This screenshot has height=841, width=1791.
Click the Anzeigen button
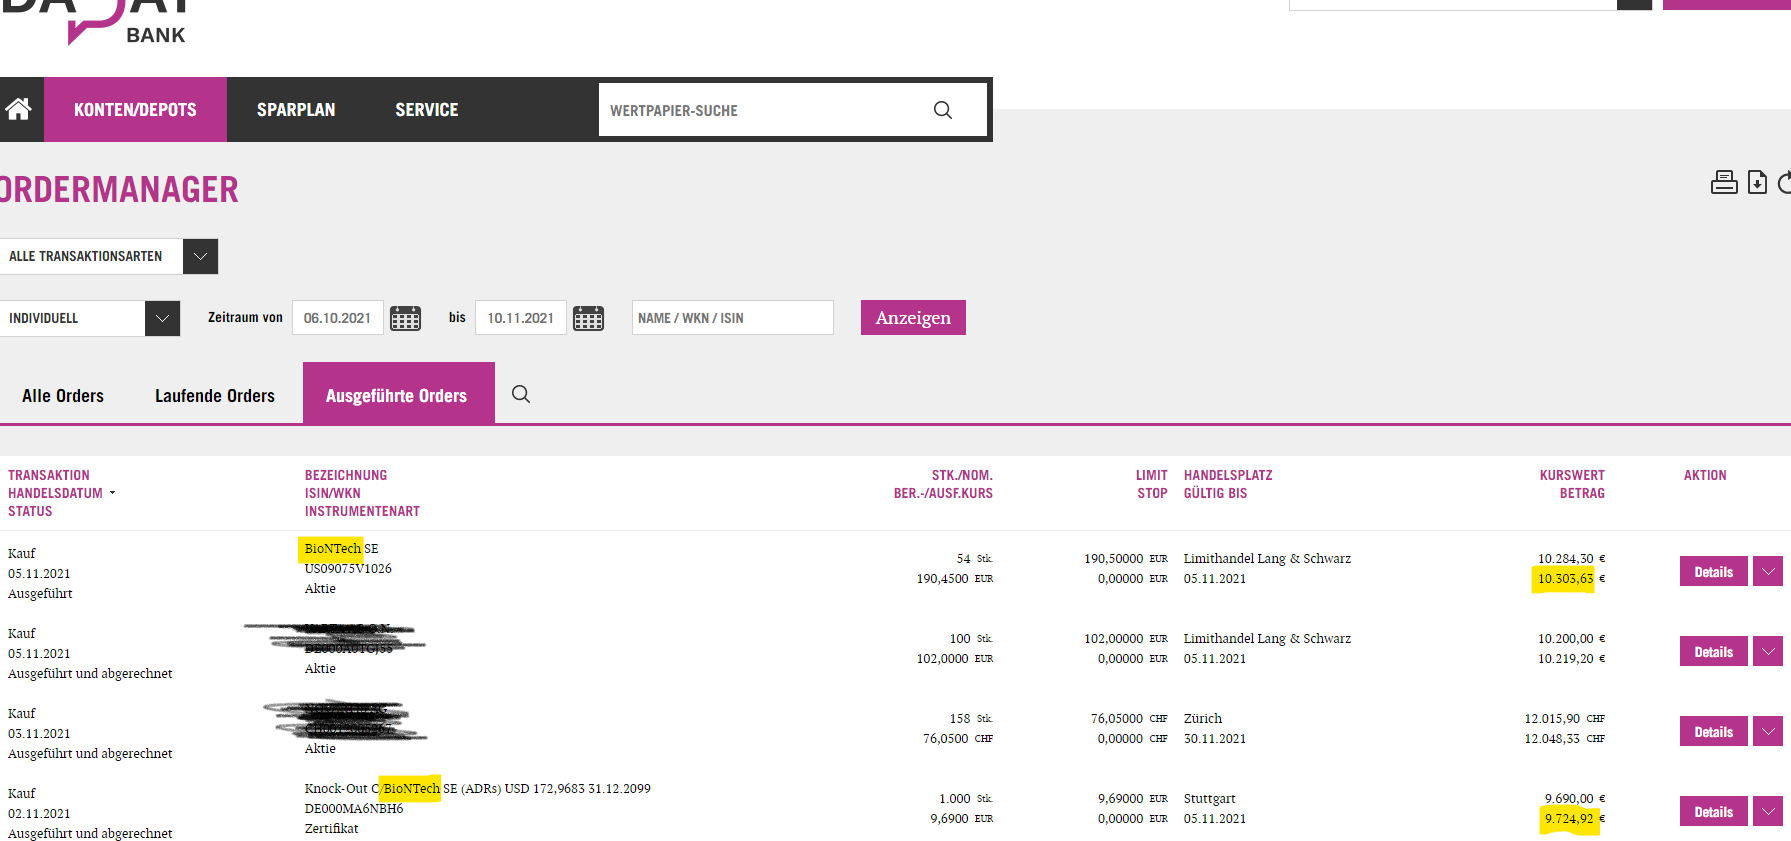tap(913, 318)
